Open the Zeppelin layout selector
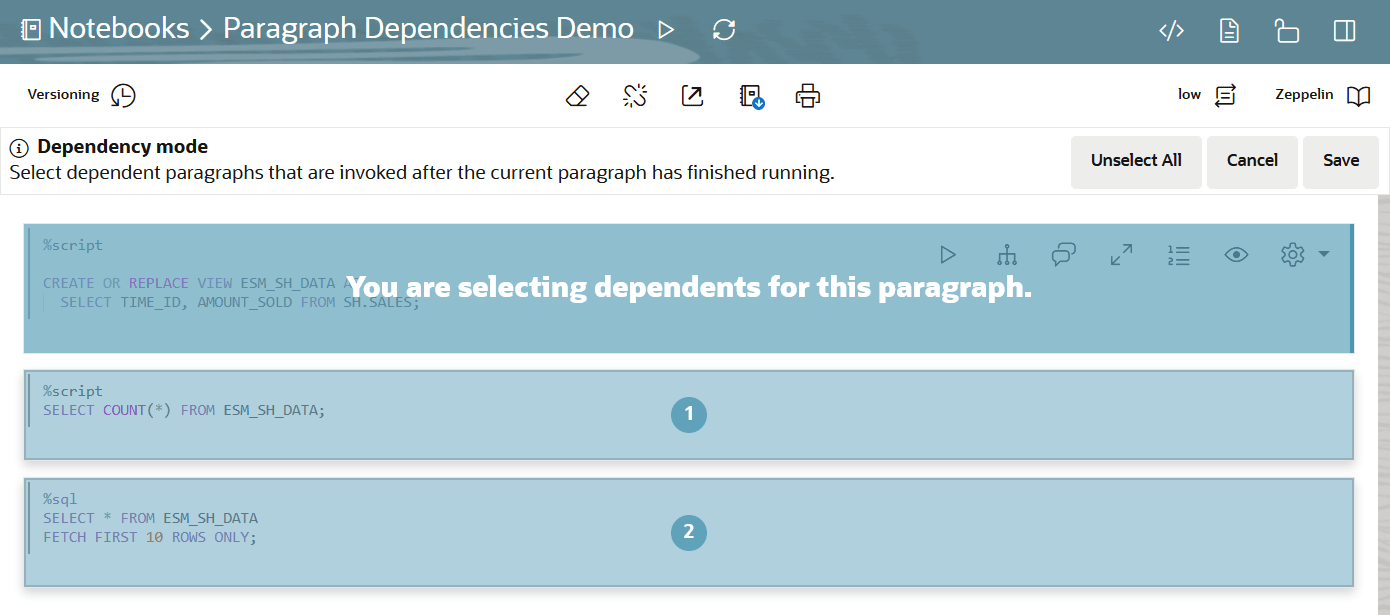Viewport: 1390px width, 615px height. pyautogui.click(x=1322, y=95)
